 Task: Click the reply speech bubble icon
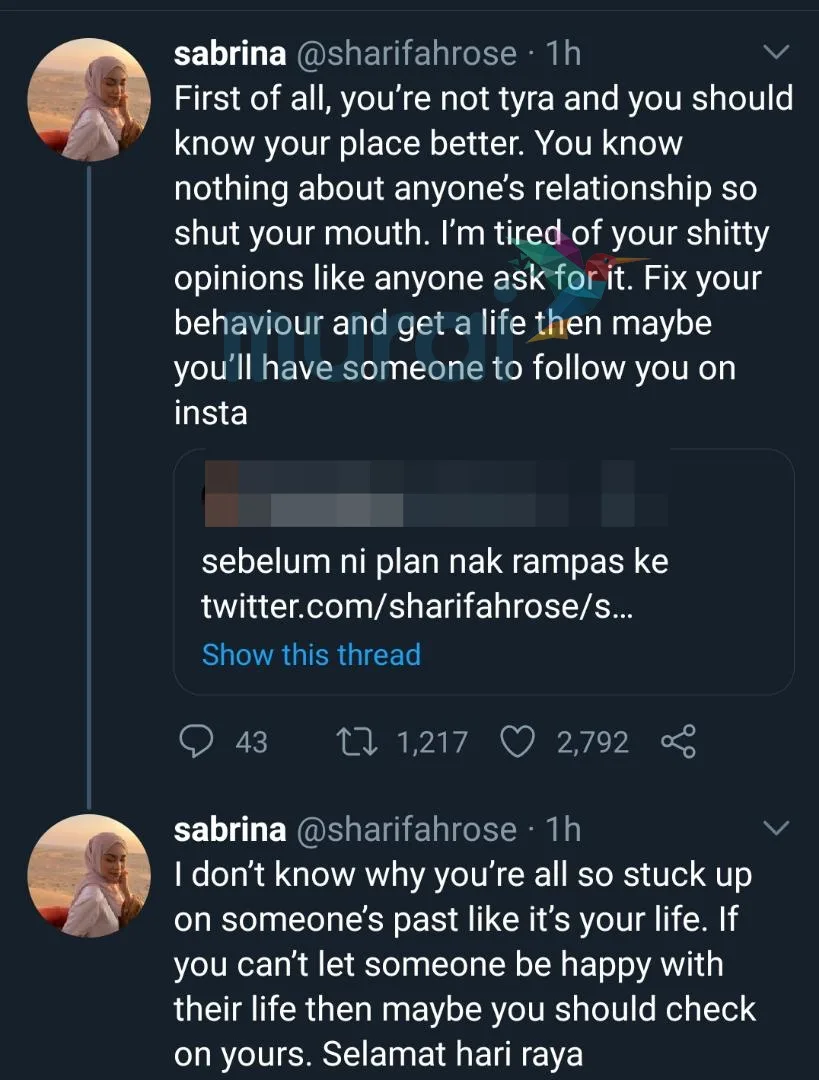(196, 742)
